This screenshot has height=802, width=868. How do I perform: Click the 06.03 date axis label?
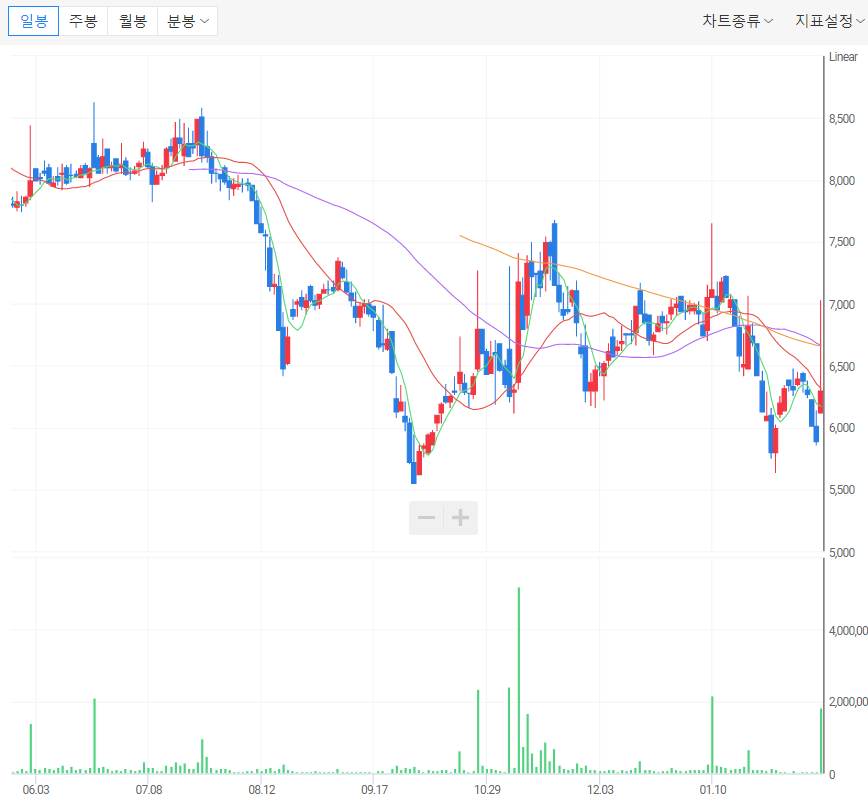tap(36, 789)
